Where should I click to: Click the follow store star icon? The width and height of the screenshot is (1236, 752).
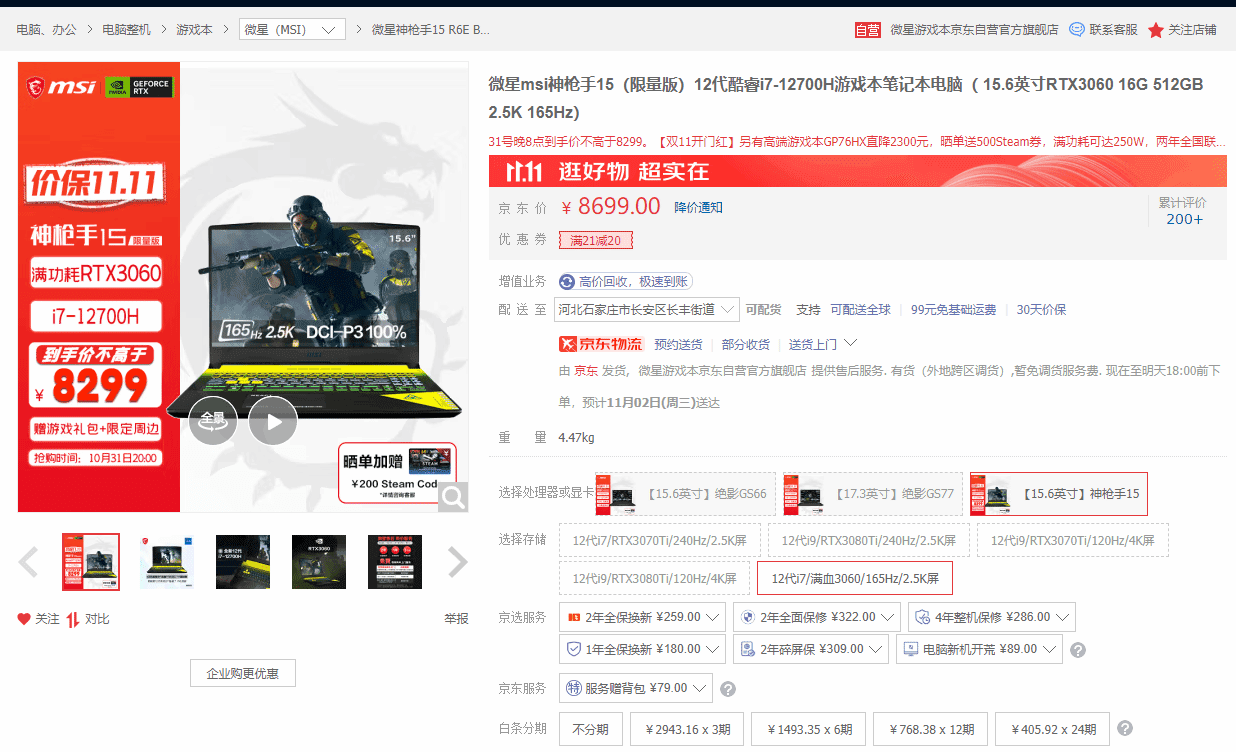click(x=1156, y=30)
